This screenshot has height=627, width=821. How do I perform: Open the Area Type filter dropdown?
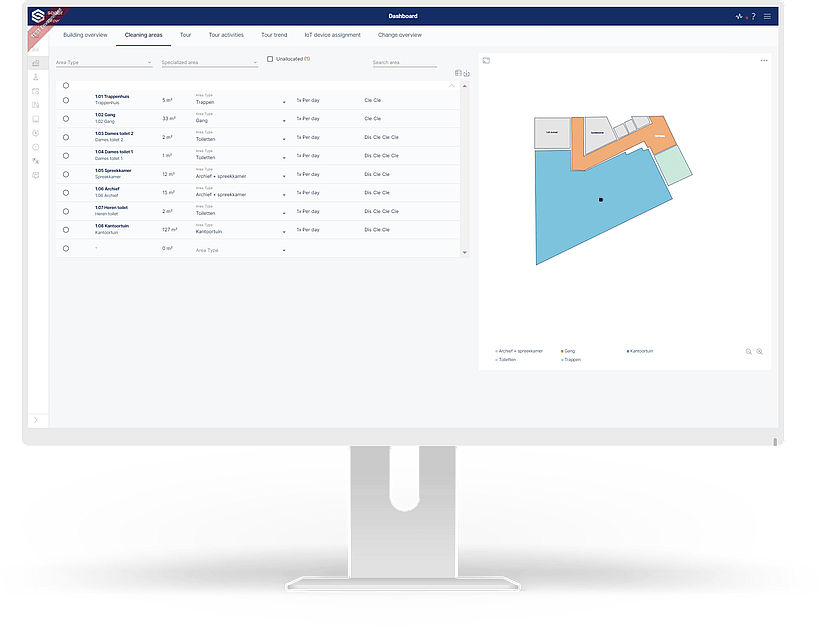point(104,62)
